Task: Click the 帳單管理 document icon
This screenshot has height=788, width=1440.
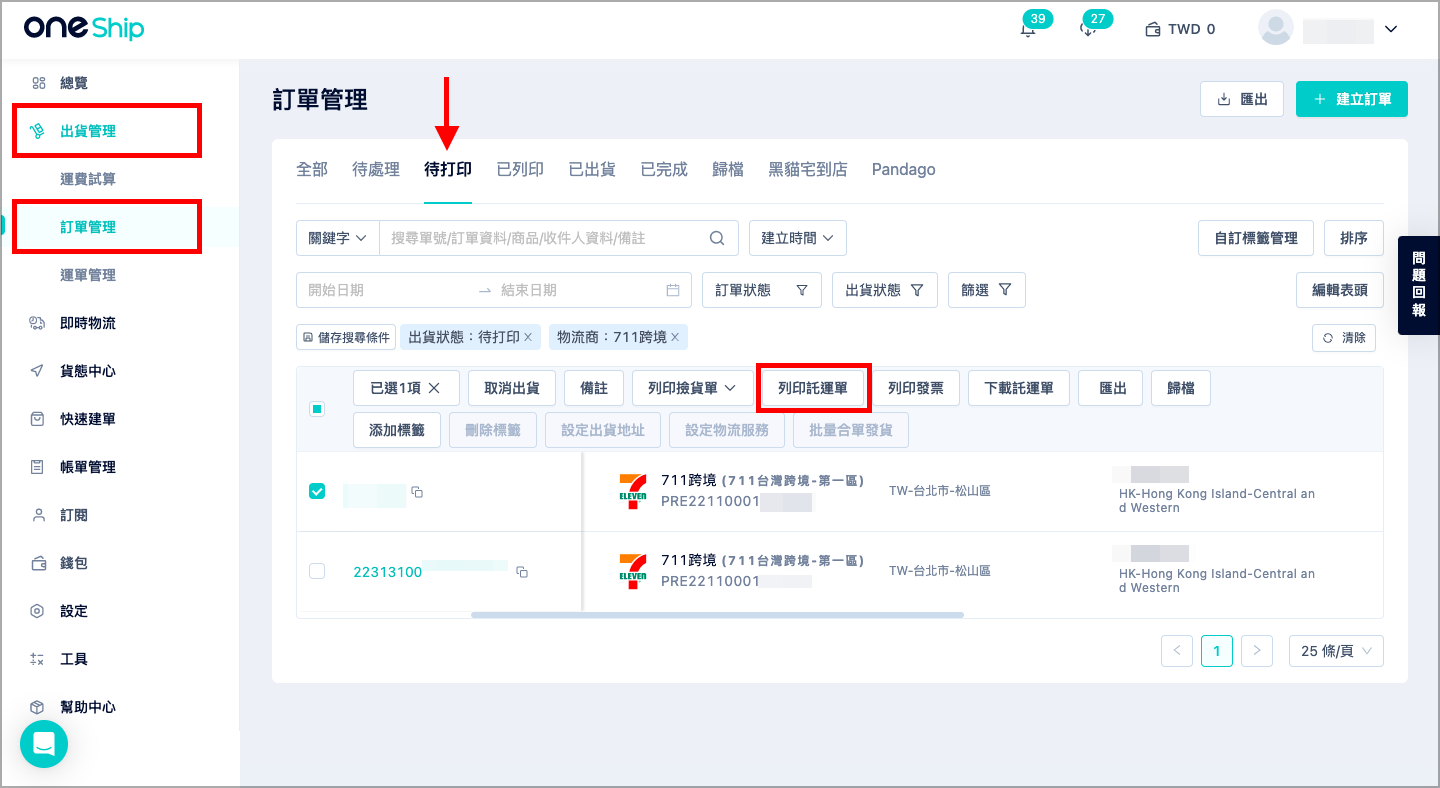Action: (x=37, y=467)
